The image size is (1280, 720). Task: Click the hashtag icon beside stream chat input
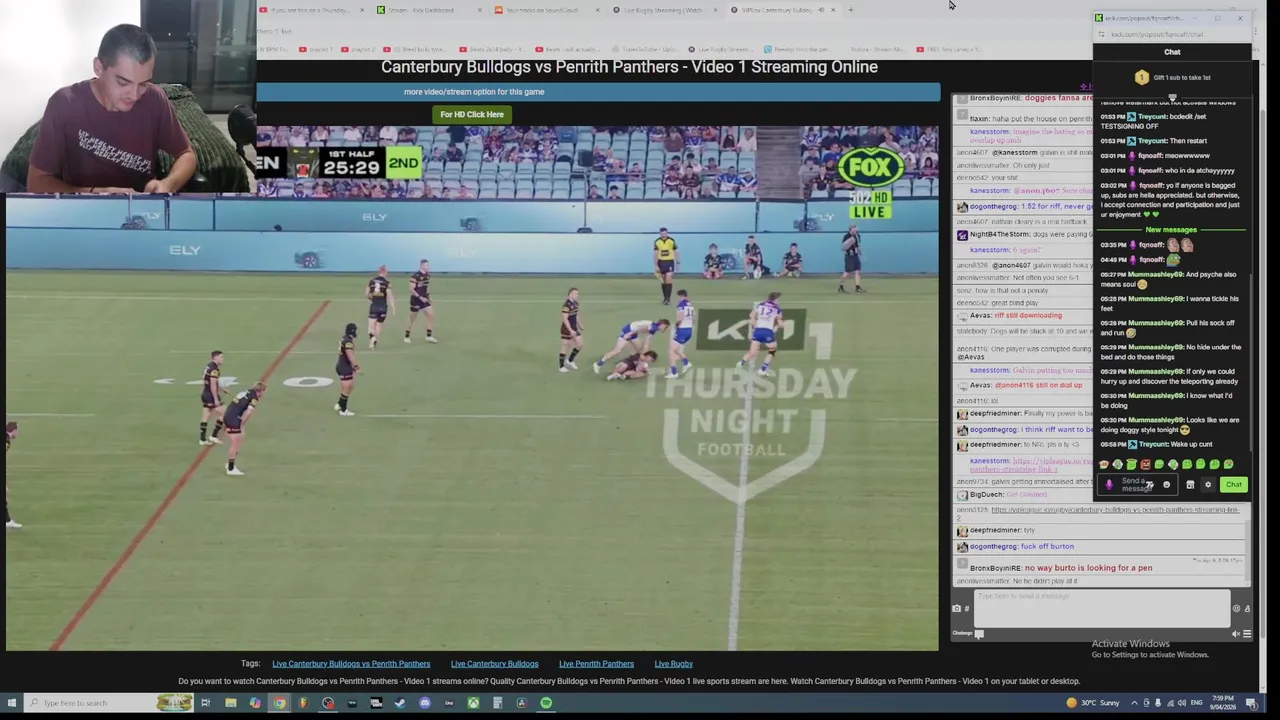click(967, 608)
